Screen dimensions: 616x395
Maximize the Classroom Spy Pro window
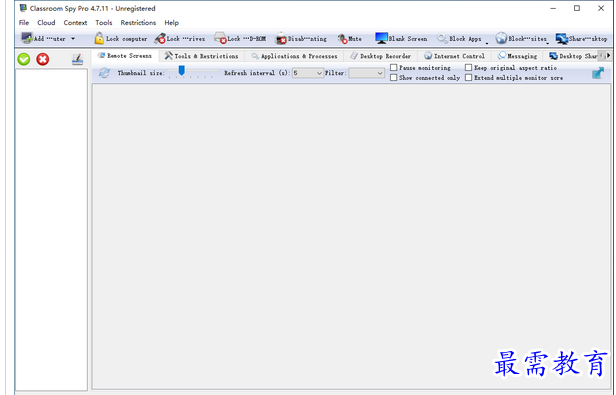pos(577,8)
